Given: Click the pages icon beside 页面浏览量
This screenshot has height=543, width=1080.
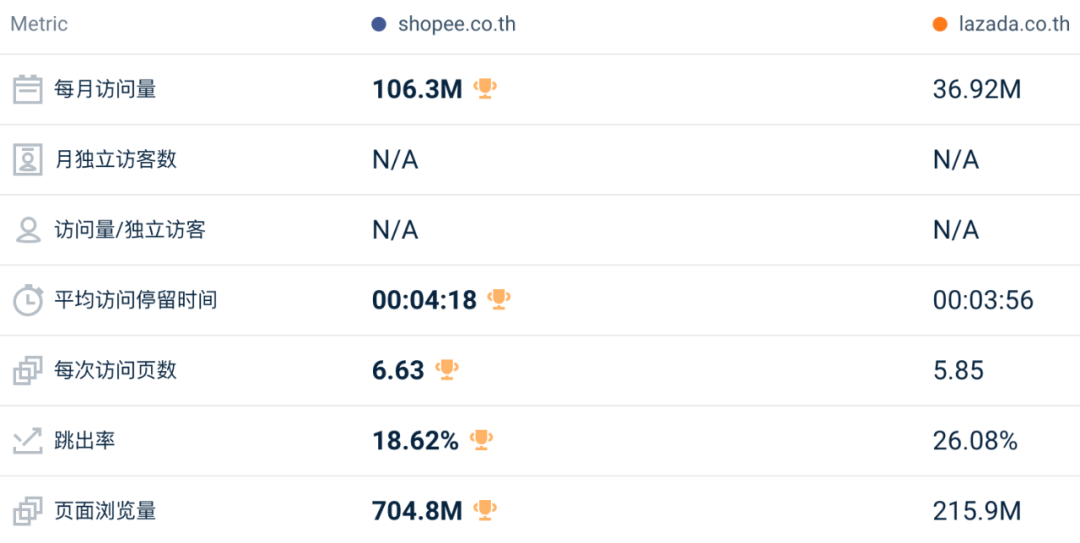Looking at the screenshot, I should tap(27, 511).
